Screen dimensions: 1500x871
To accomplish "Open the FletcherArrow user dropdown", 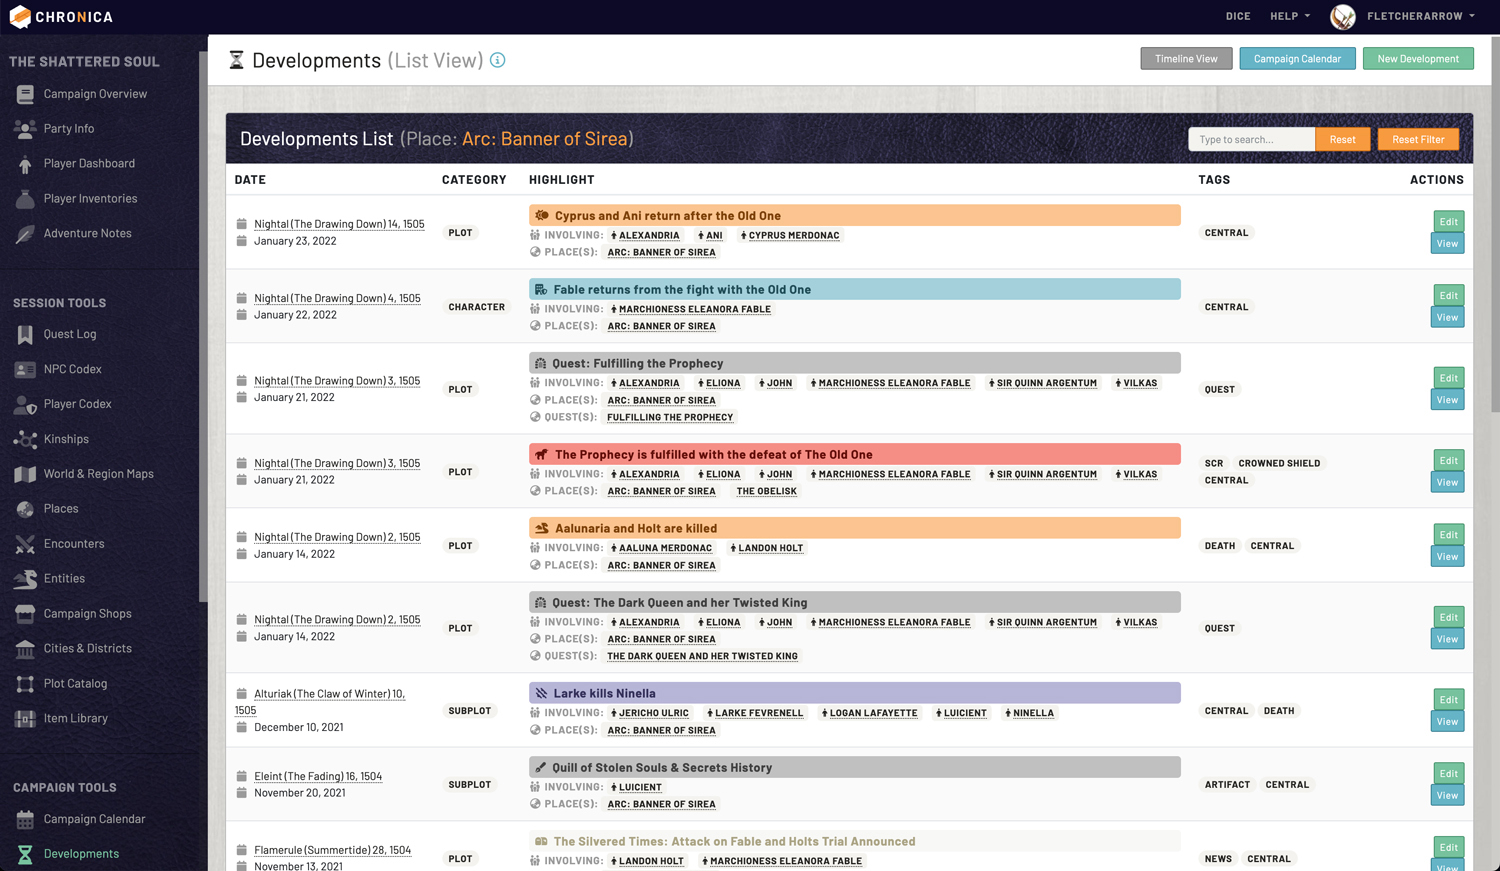I will (1420, 16).
